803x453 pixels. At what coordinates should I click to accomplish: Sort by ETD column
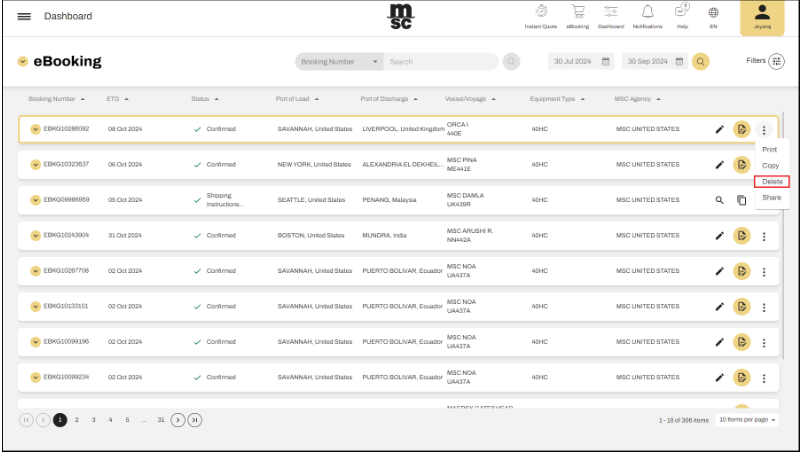click(x=117, y=99)
